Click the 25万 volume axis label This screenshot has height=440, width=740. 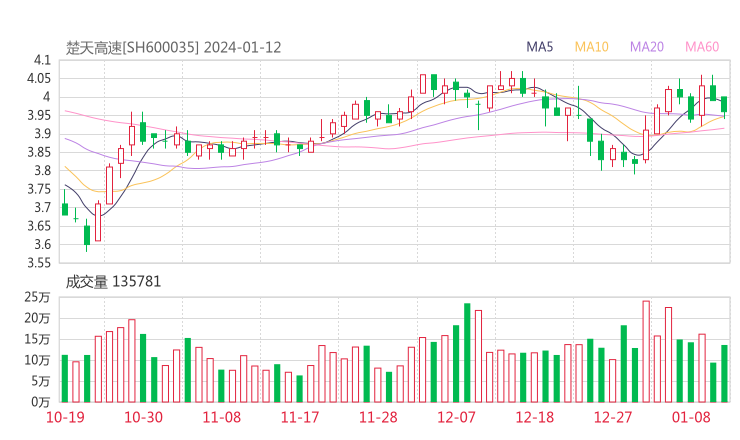[x=37, y=297]
